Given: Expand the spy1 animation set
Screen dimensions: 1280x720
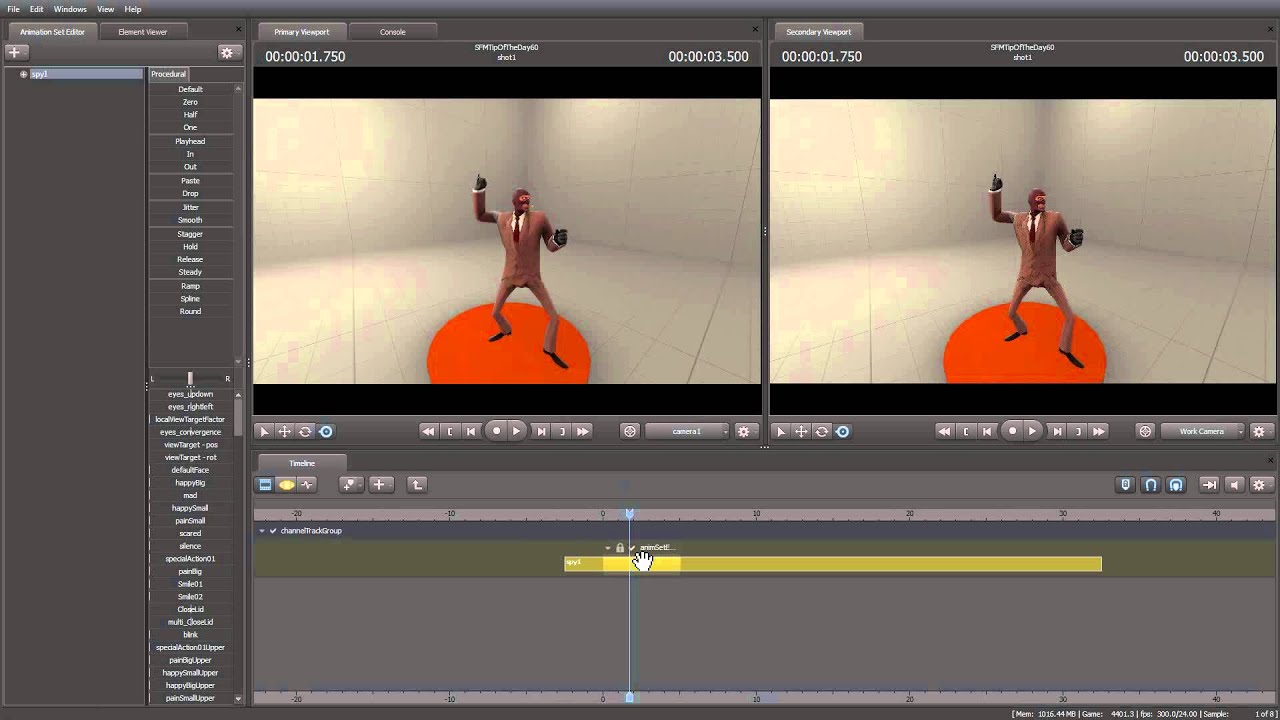Looking at the screenshot, I should pyautogui.click(x=23, y=74).
